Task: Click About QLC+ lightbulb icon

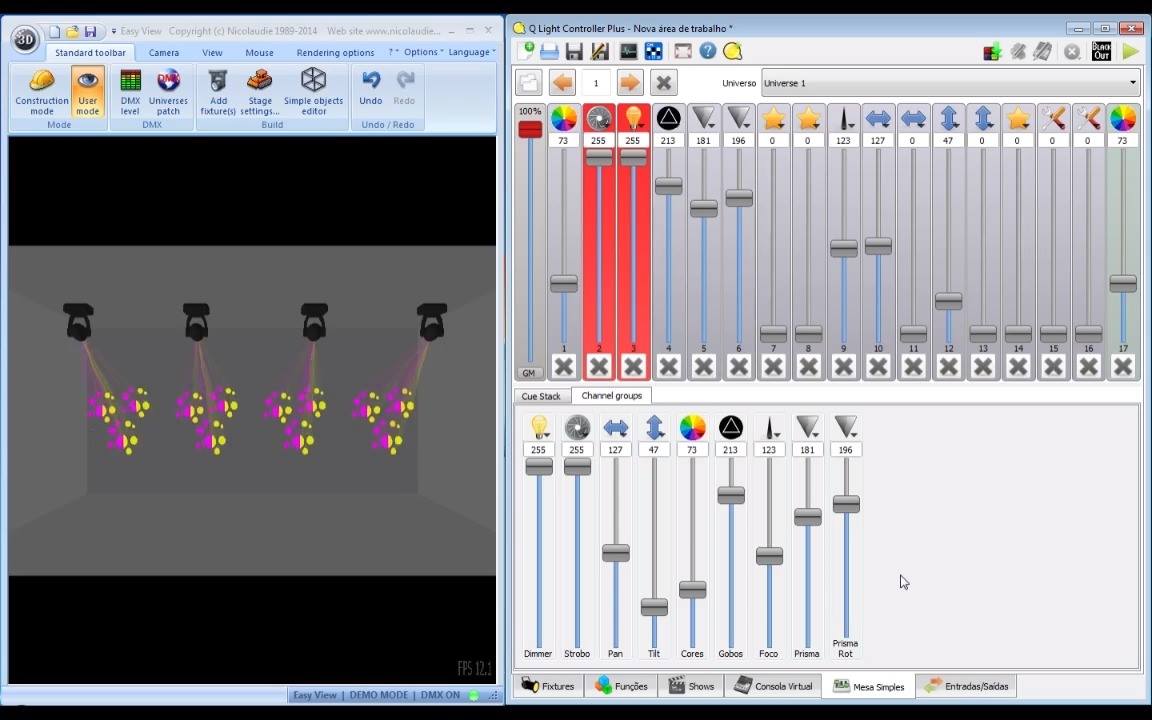Action: 732,51
